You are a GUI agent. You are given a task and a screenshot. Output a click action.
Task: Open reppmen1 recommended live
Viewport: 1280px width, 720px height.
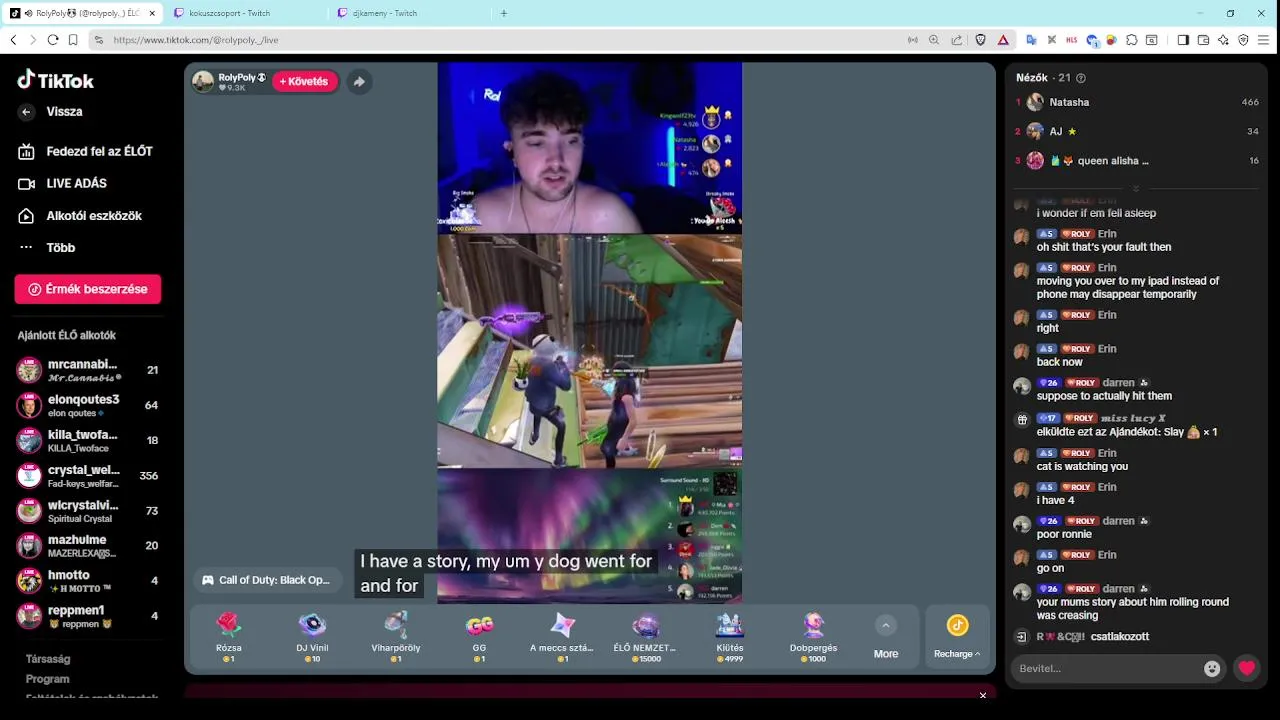coord(88,615)
